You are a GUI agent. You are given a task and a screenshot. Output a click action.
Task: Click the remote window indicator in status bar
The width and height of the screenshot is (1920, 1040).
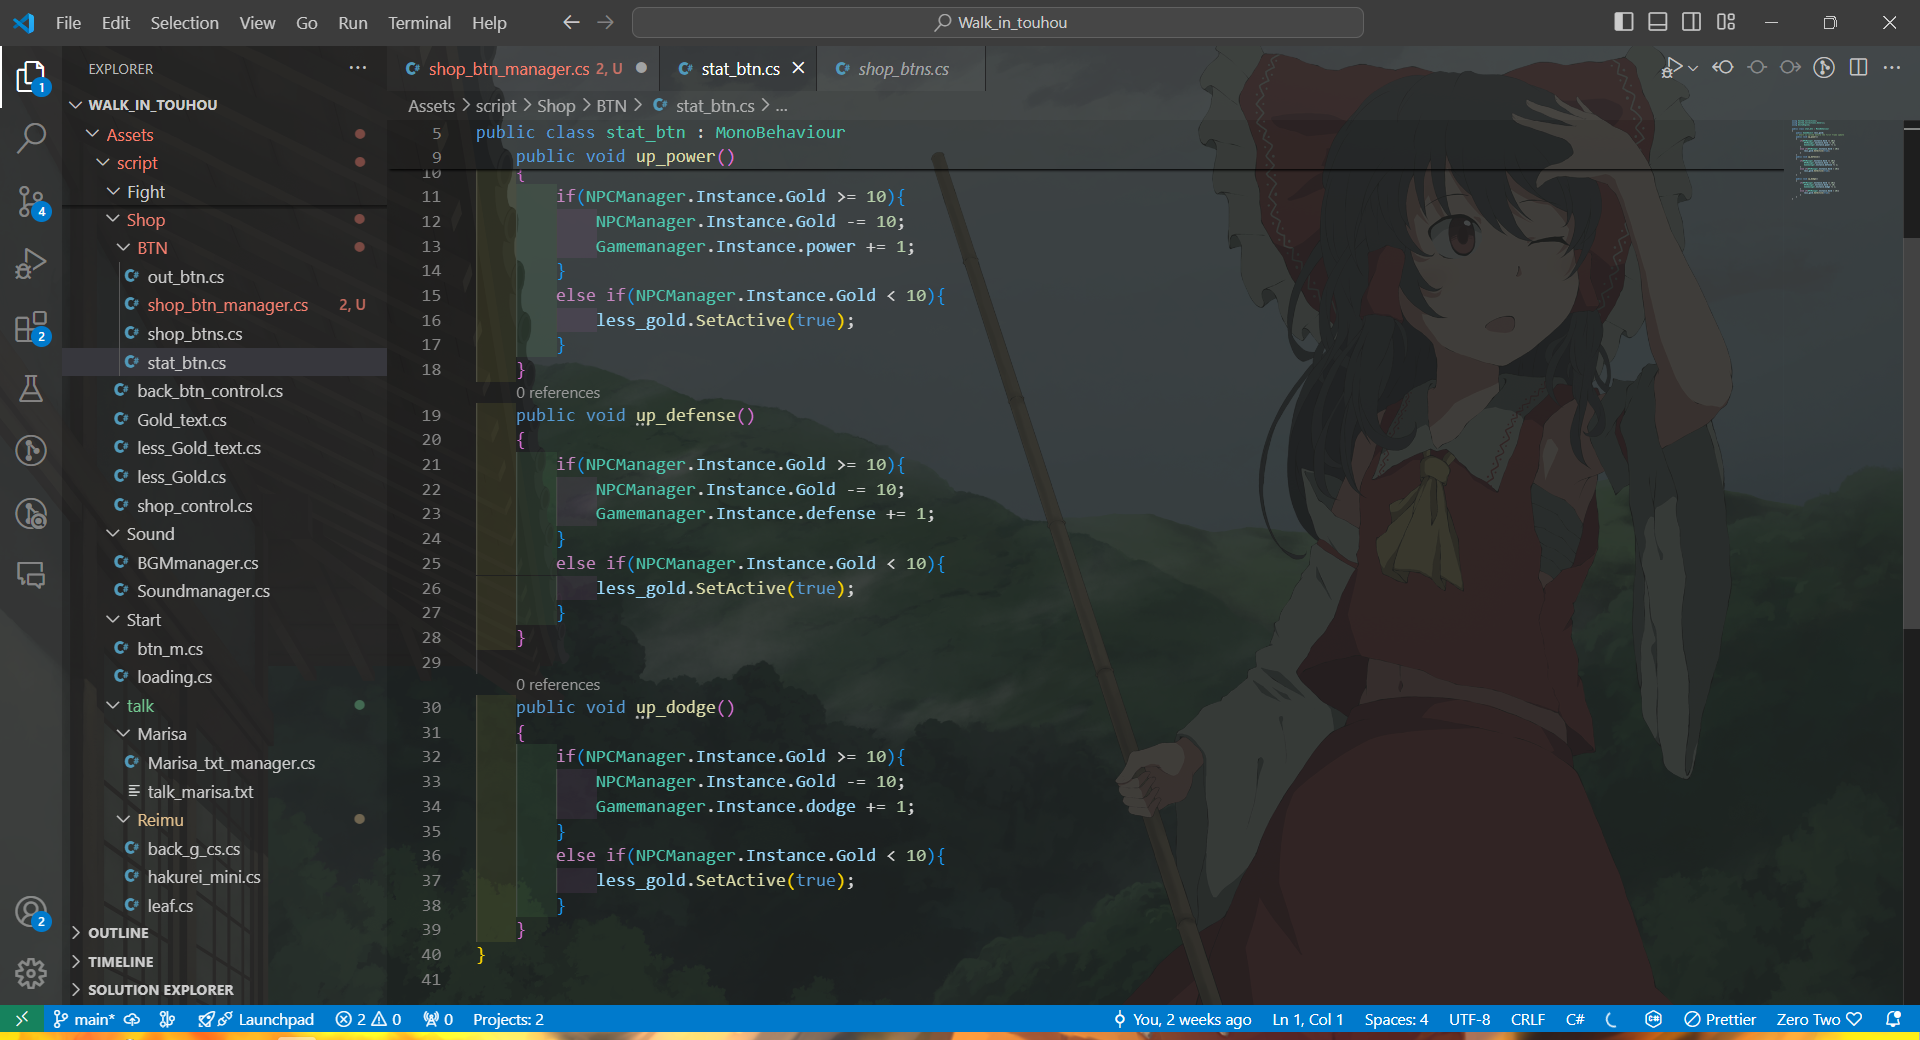pos(21,1019)
